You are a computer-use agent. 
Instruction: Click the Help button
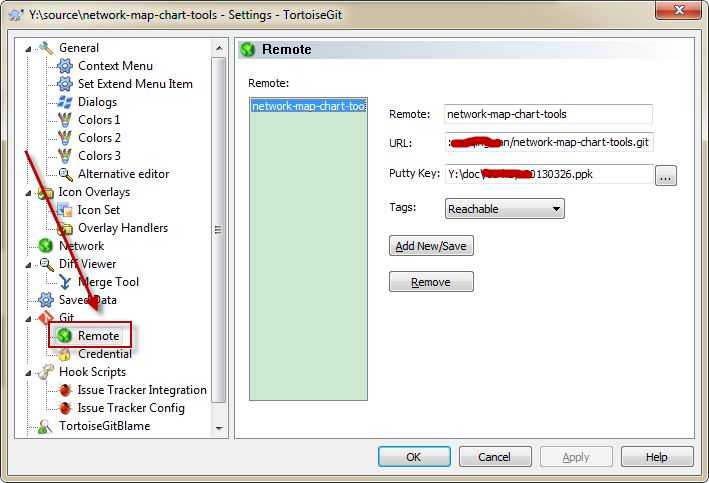click(x=657, y=457)
